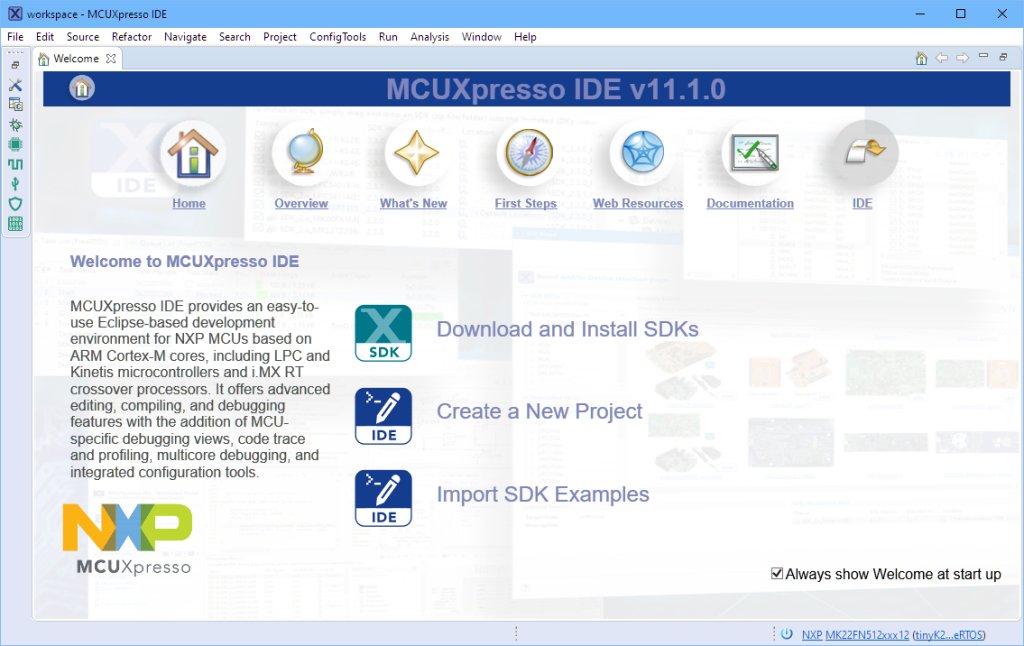
Task: Click the power icon in the status bar
Action: [787, 634]
